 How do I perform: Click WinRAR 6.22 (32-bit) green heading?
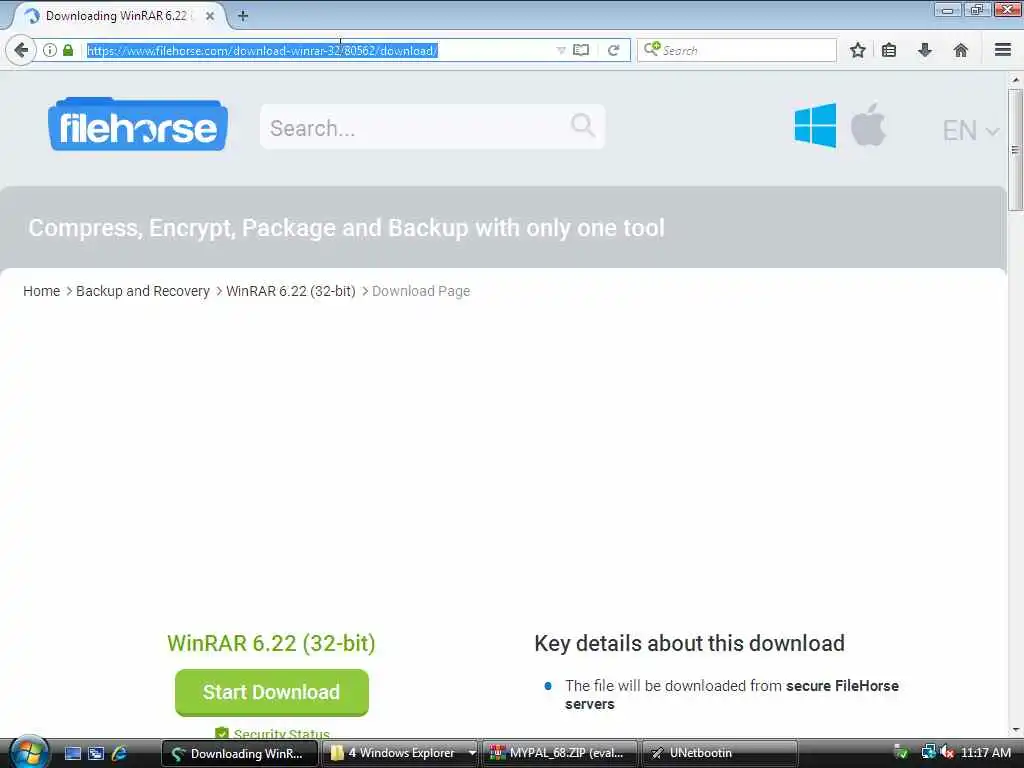(x=271, y=643)
